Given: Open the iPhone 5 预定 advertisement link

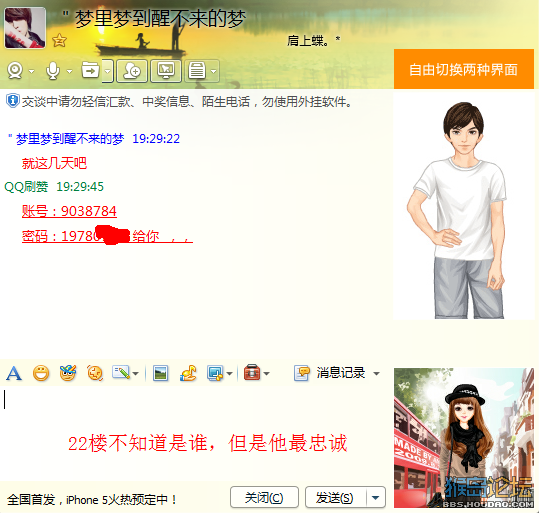Looking at the screenshot, I should click(x=91, y=500).
